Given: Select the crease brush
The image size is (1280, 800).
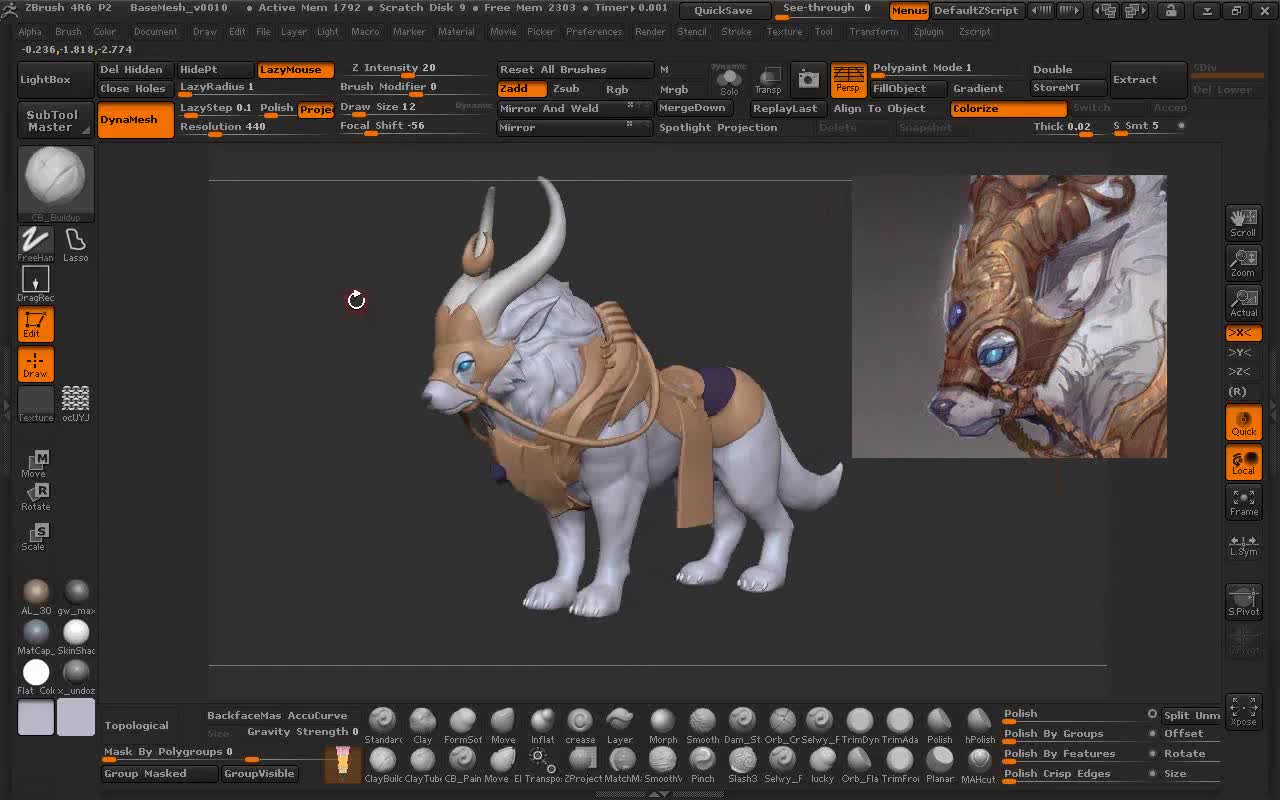Looking at the screenshot, I should [x=580, y=726].
